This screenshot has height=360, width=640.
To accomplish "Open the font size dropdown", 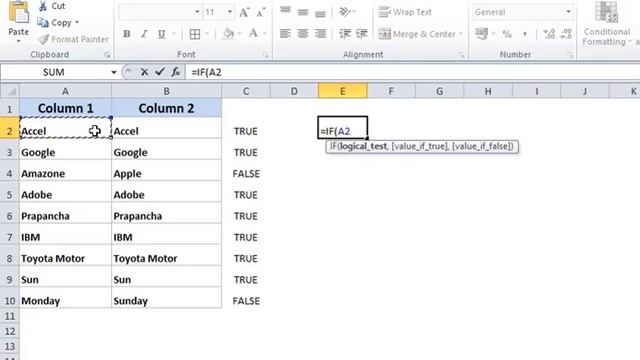I will (230, 12).
